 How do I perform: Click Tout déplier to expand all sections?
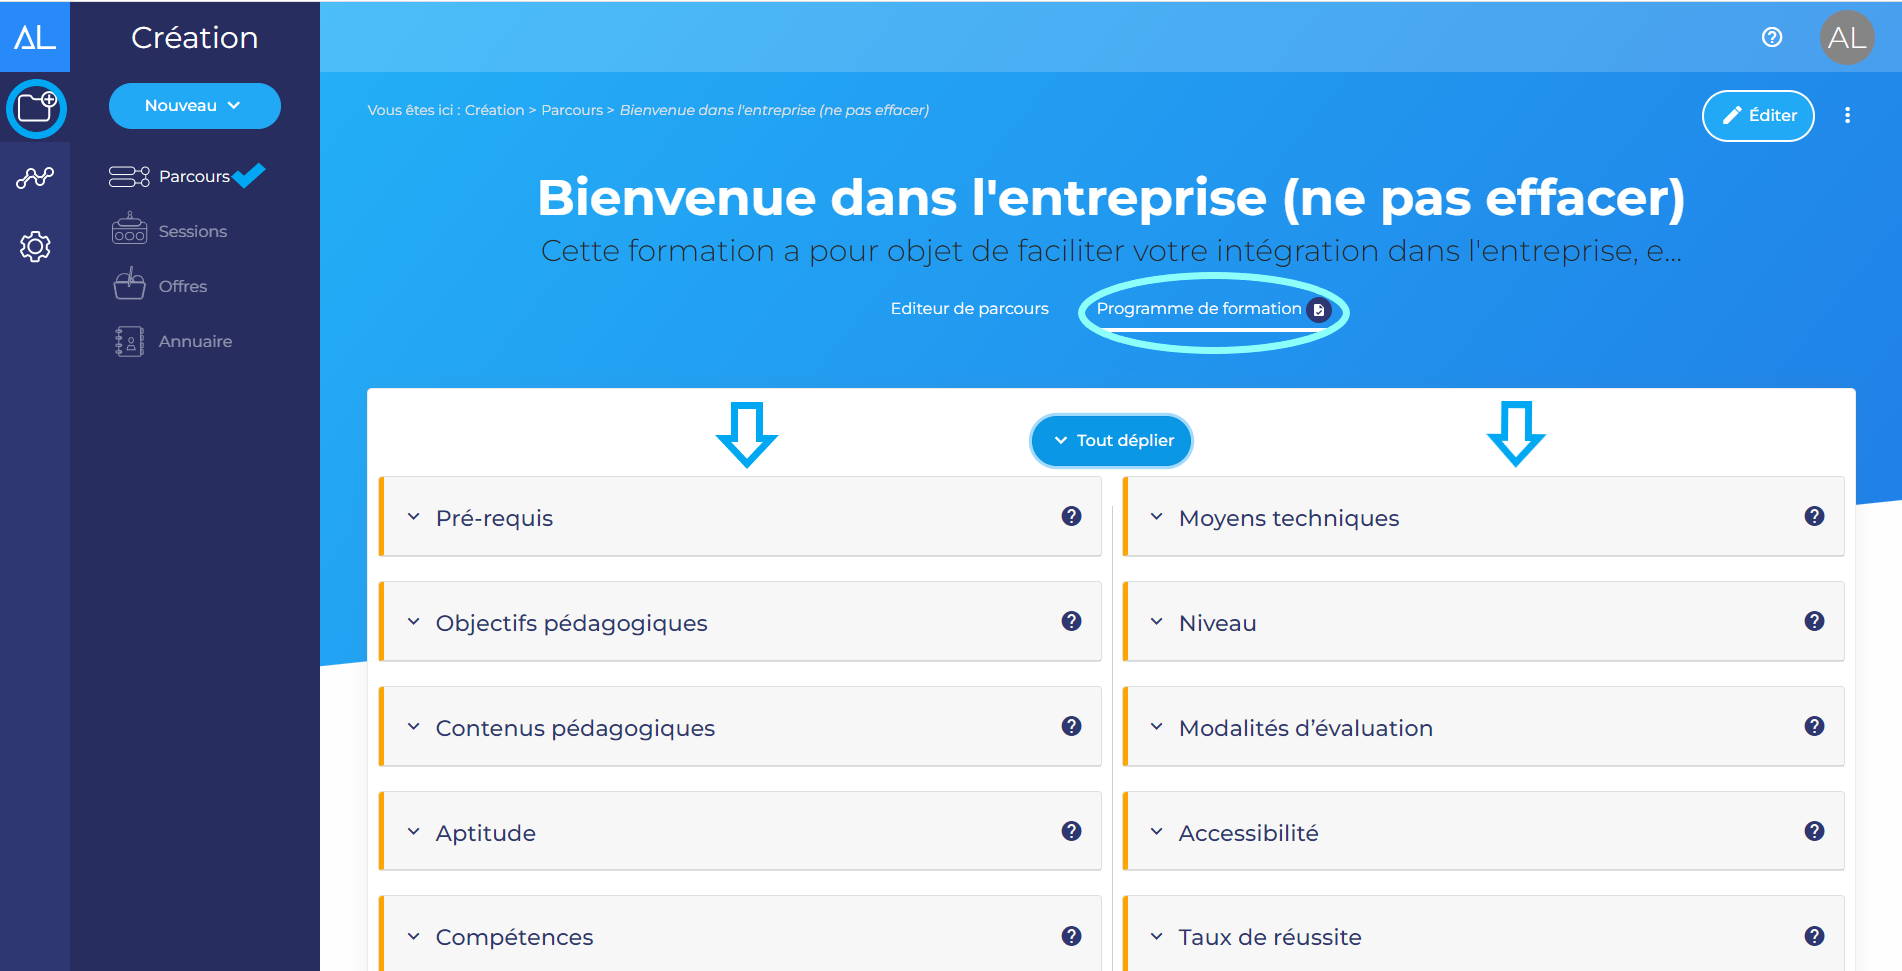(x=1110, y=440)
